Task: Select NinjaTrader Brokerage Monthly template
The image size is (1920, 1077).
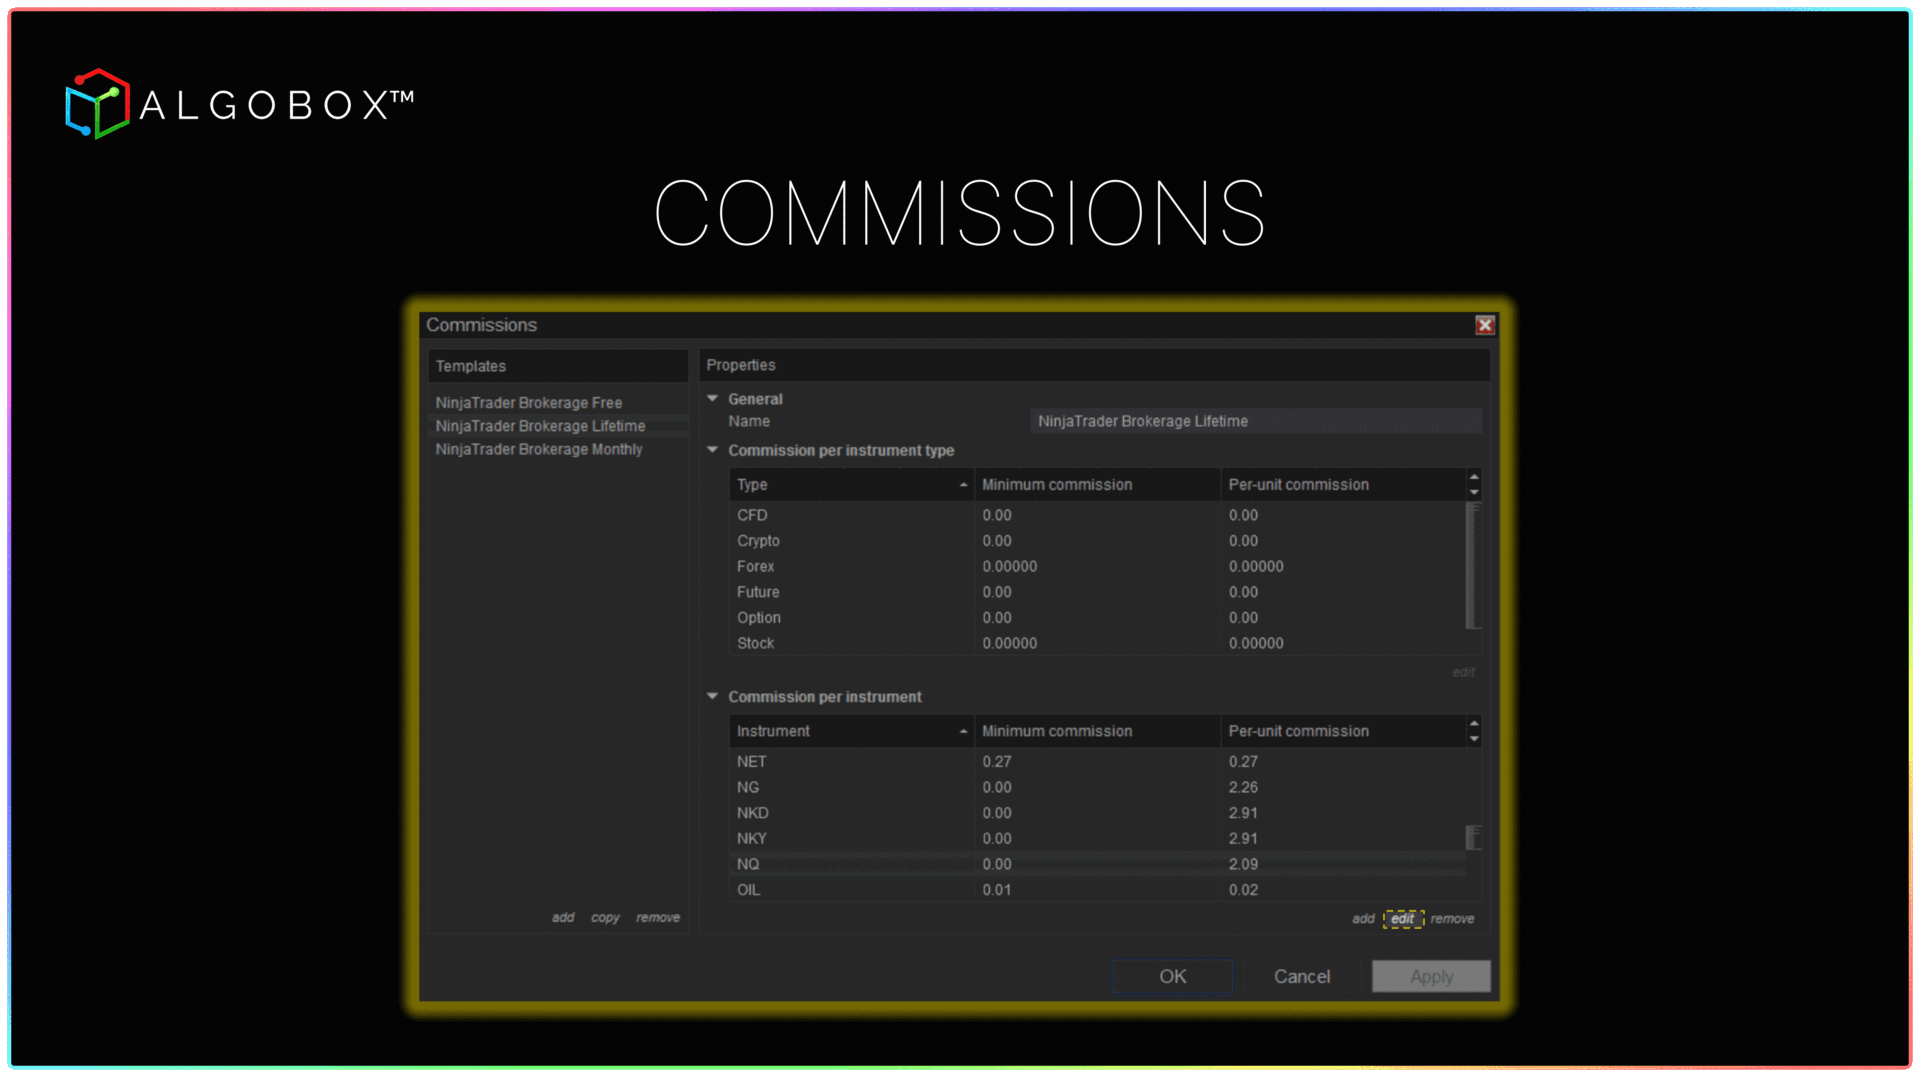Action: point(538,449)
